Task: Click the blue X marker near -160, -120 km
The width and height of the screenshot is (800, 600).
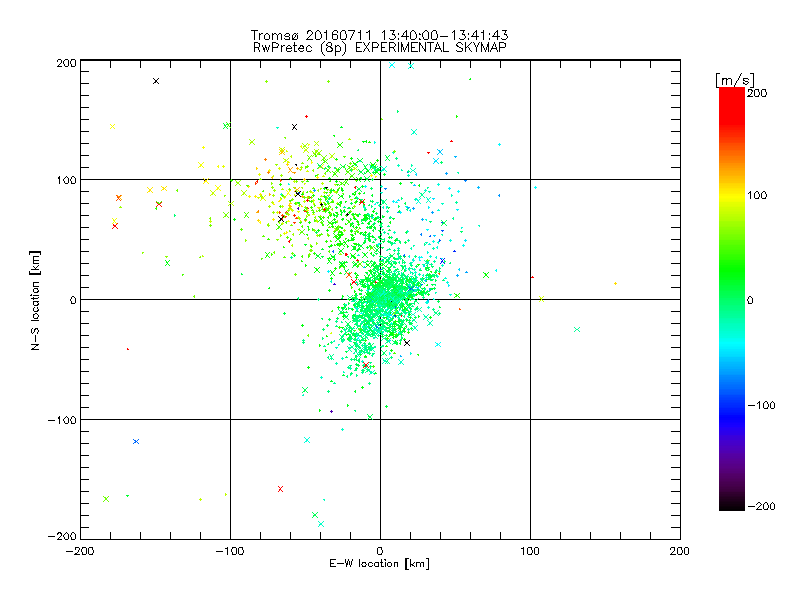Action: tap(136, 441)
